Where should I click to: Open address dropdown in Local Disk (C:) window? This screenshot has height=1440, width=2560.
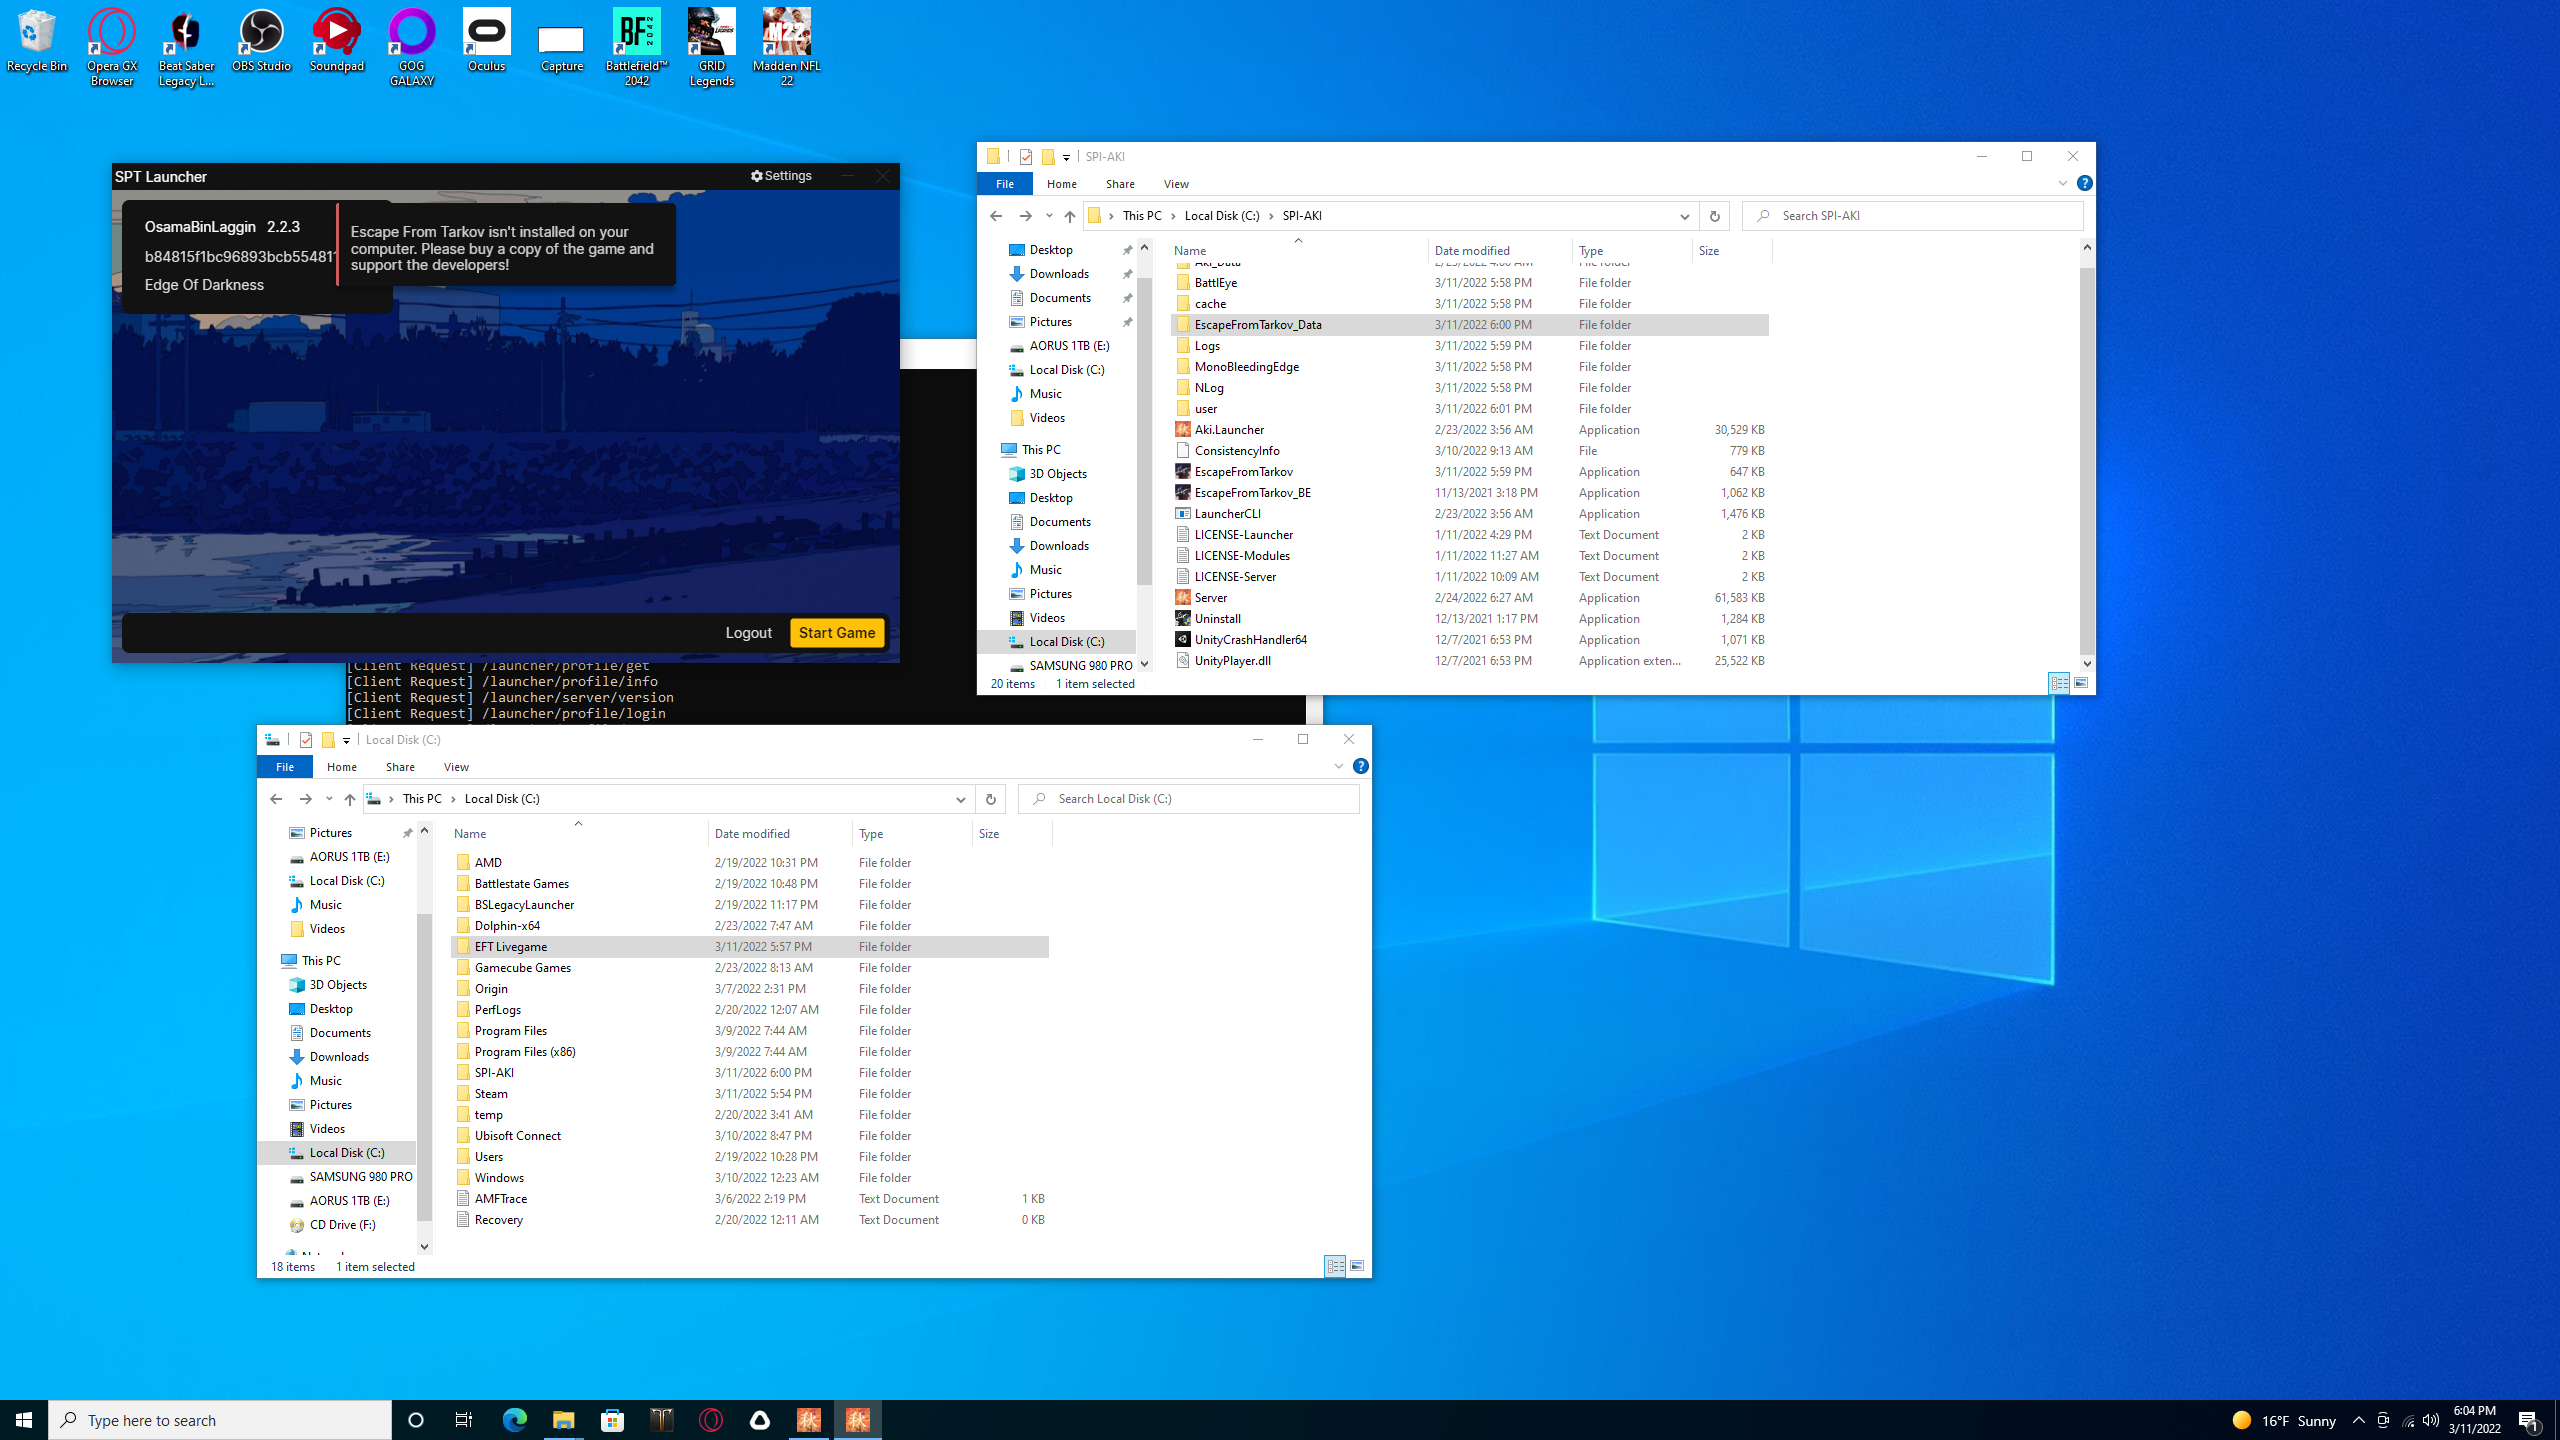960,799
